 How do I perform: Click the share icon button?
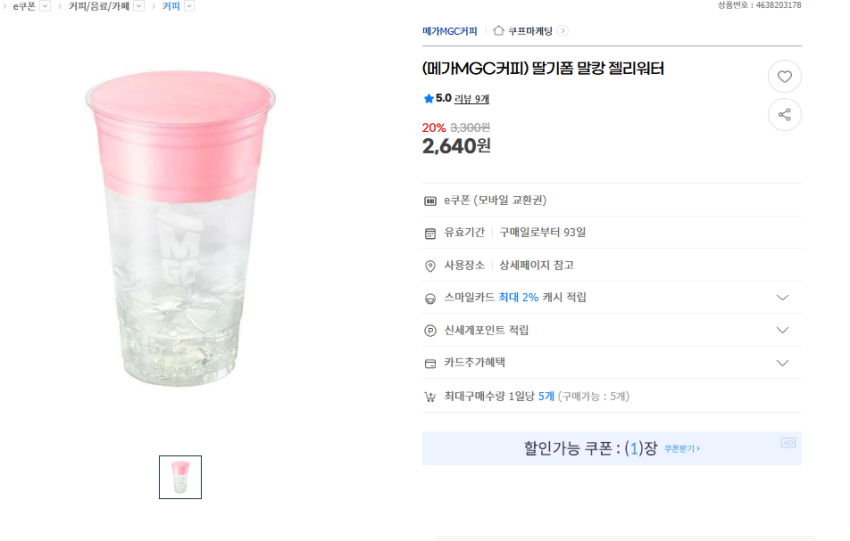(x=784, y=114)
